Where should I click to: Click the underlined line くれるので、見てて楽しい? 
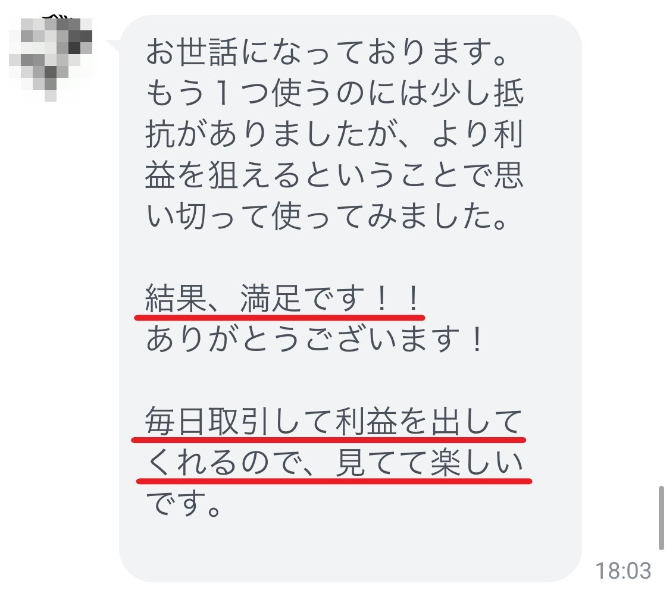[x=335, y=463]
